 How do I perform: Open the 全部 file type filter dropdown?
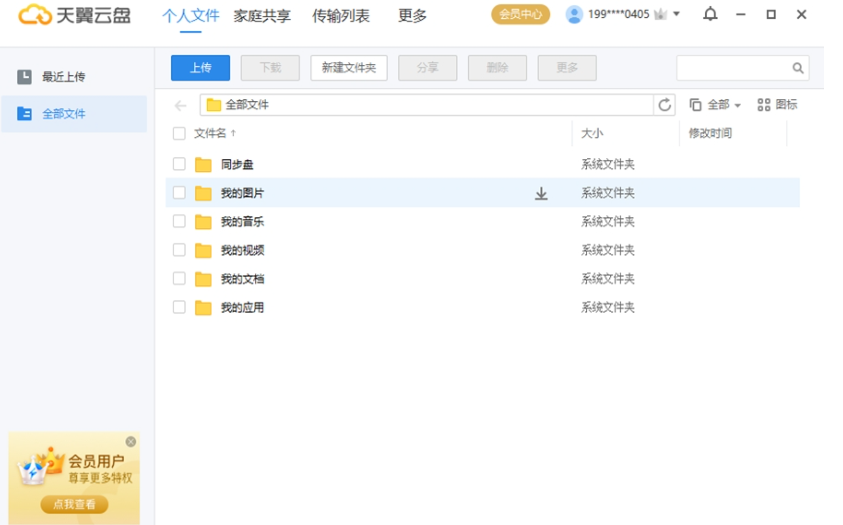pyautogui.click(x=715, y=105)
